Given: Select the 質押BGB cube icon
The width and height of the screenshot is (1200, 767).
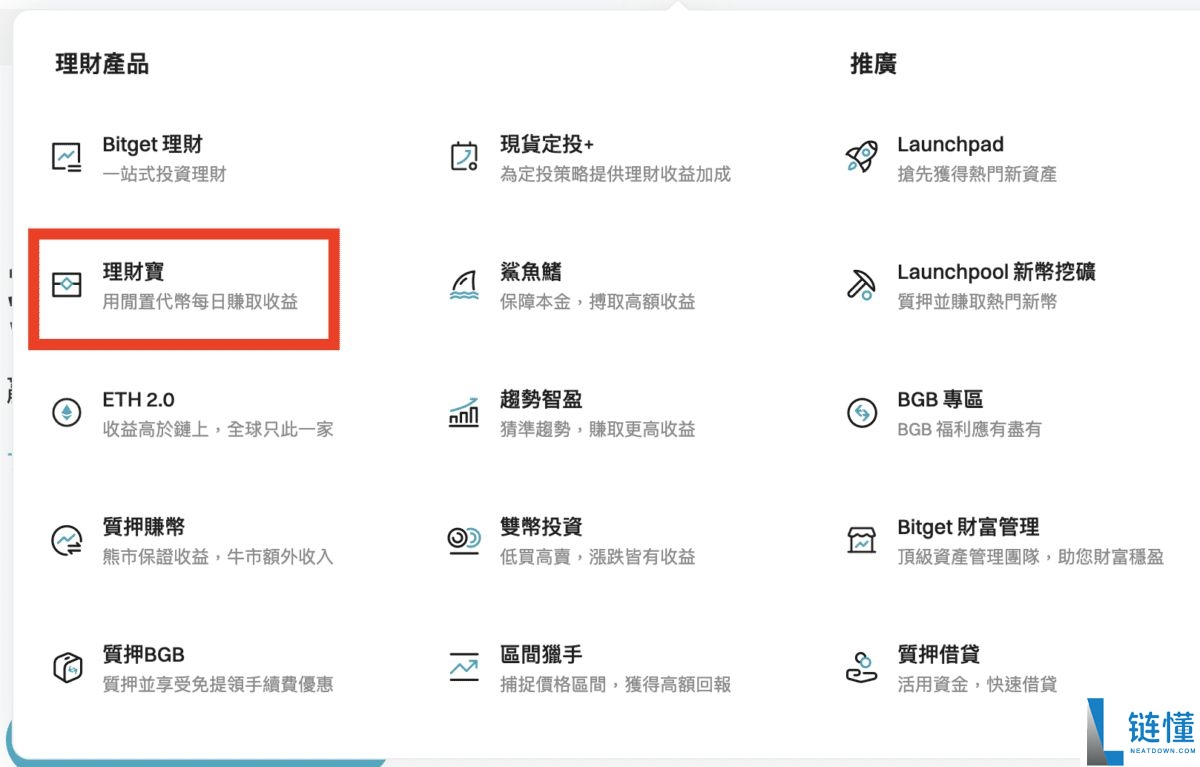Looking at the screenshot, I should click(x=66, y=668).
